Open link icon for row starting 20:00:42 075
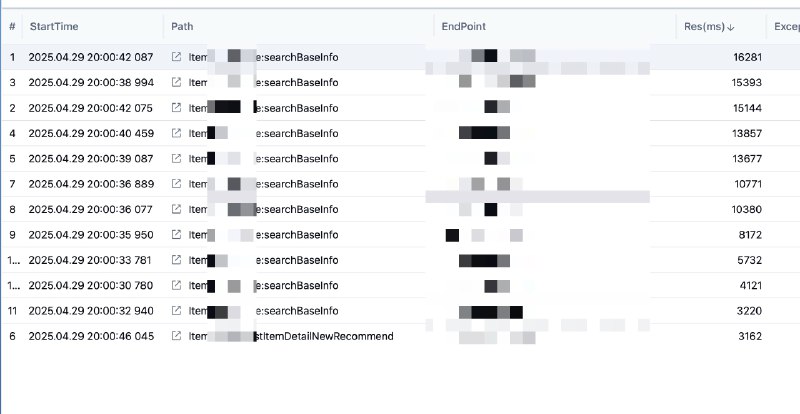Screen dimensions: 800x414 tap(177, 108)
